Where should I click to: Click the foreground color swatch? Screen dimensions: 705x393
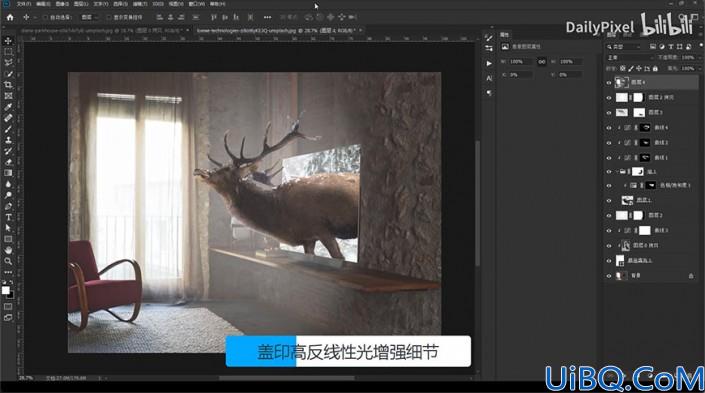(5, 290)
